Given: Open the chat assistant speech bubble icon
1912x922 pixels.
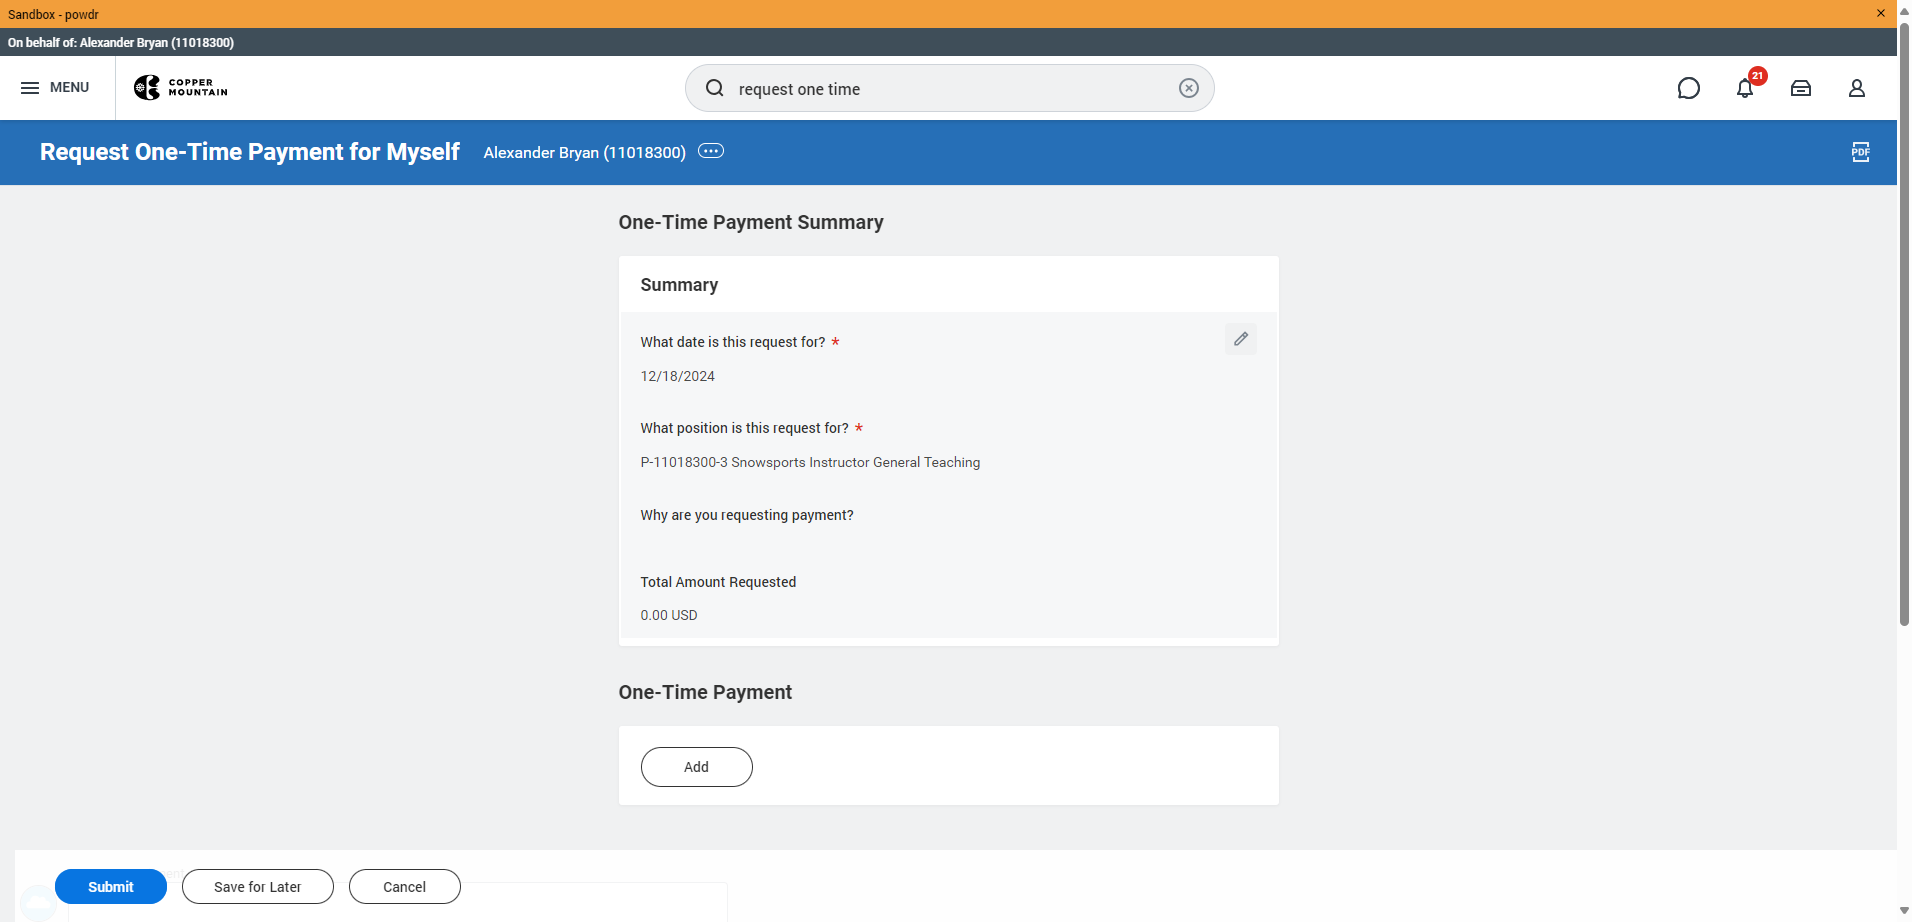Looking at the screenshot, I should click(x=1688, y=88).
